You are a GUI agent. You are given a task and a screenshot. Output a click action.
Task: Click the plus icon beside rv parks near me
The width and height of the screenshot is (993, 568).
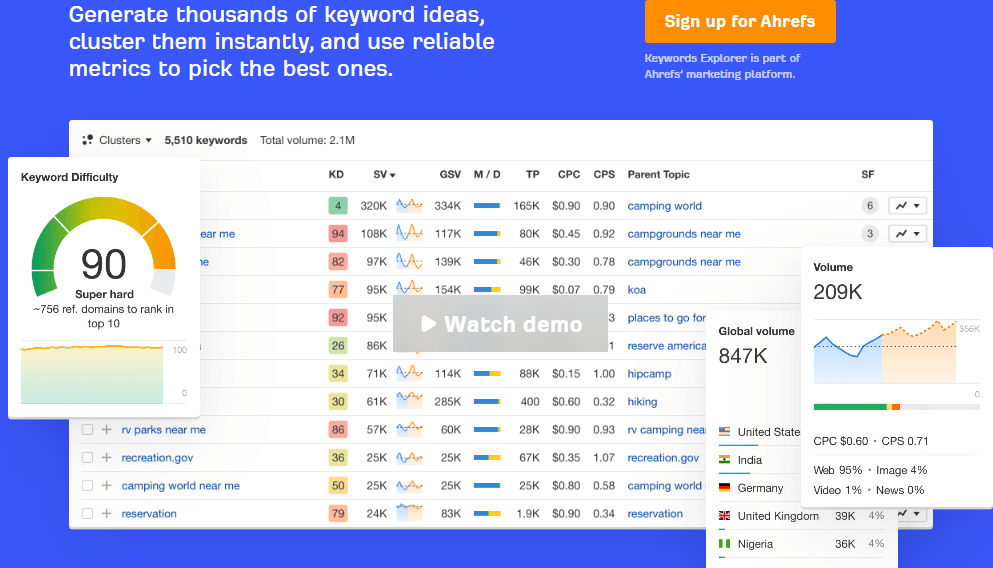pos(106,429)
